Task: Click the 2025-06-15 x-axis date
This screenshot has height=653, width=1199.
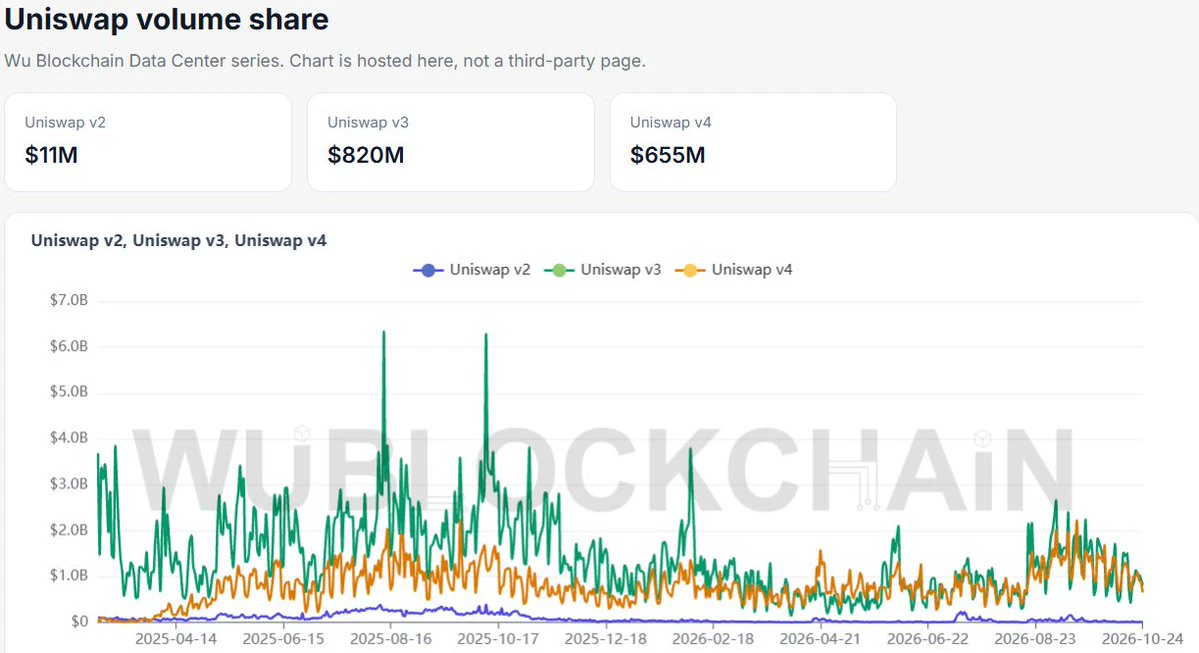Action: tap(284, 638)
